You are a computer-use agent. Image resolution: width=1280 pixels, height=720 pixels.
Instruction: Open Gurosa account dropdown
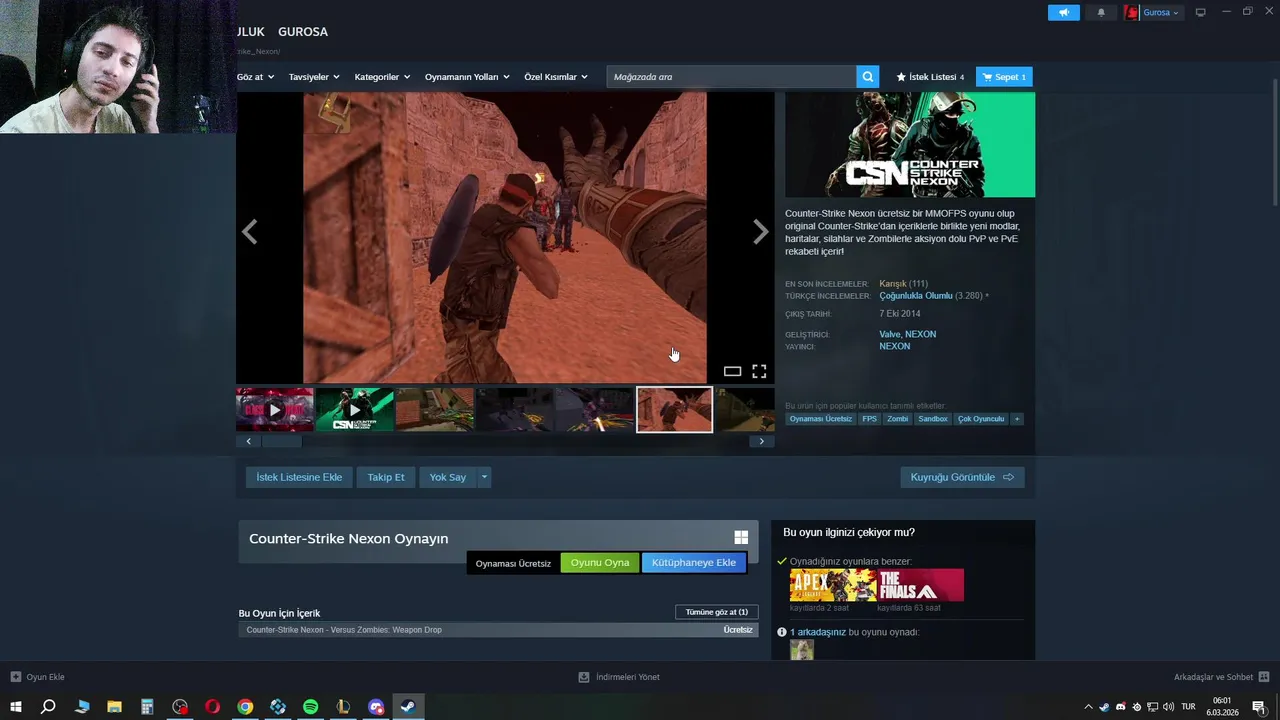1153,13
